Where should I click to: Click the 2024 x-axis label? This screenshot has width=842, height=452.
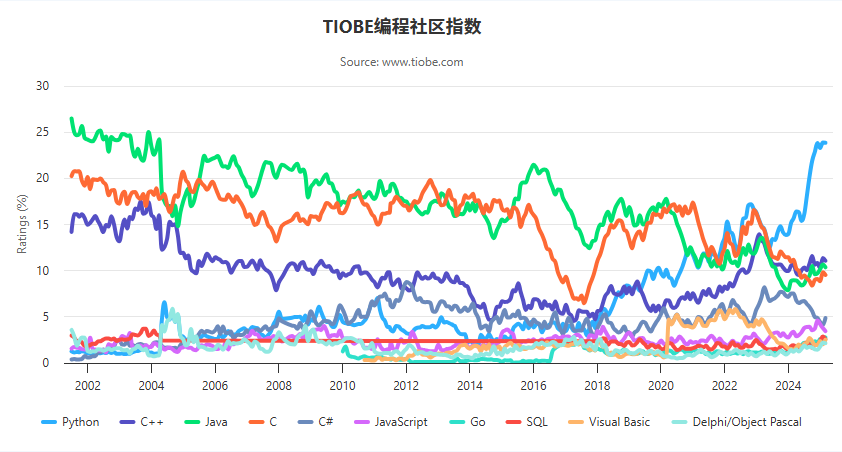coord(788,385)
